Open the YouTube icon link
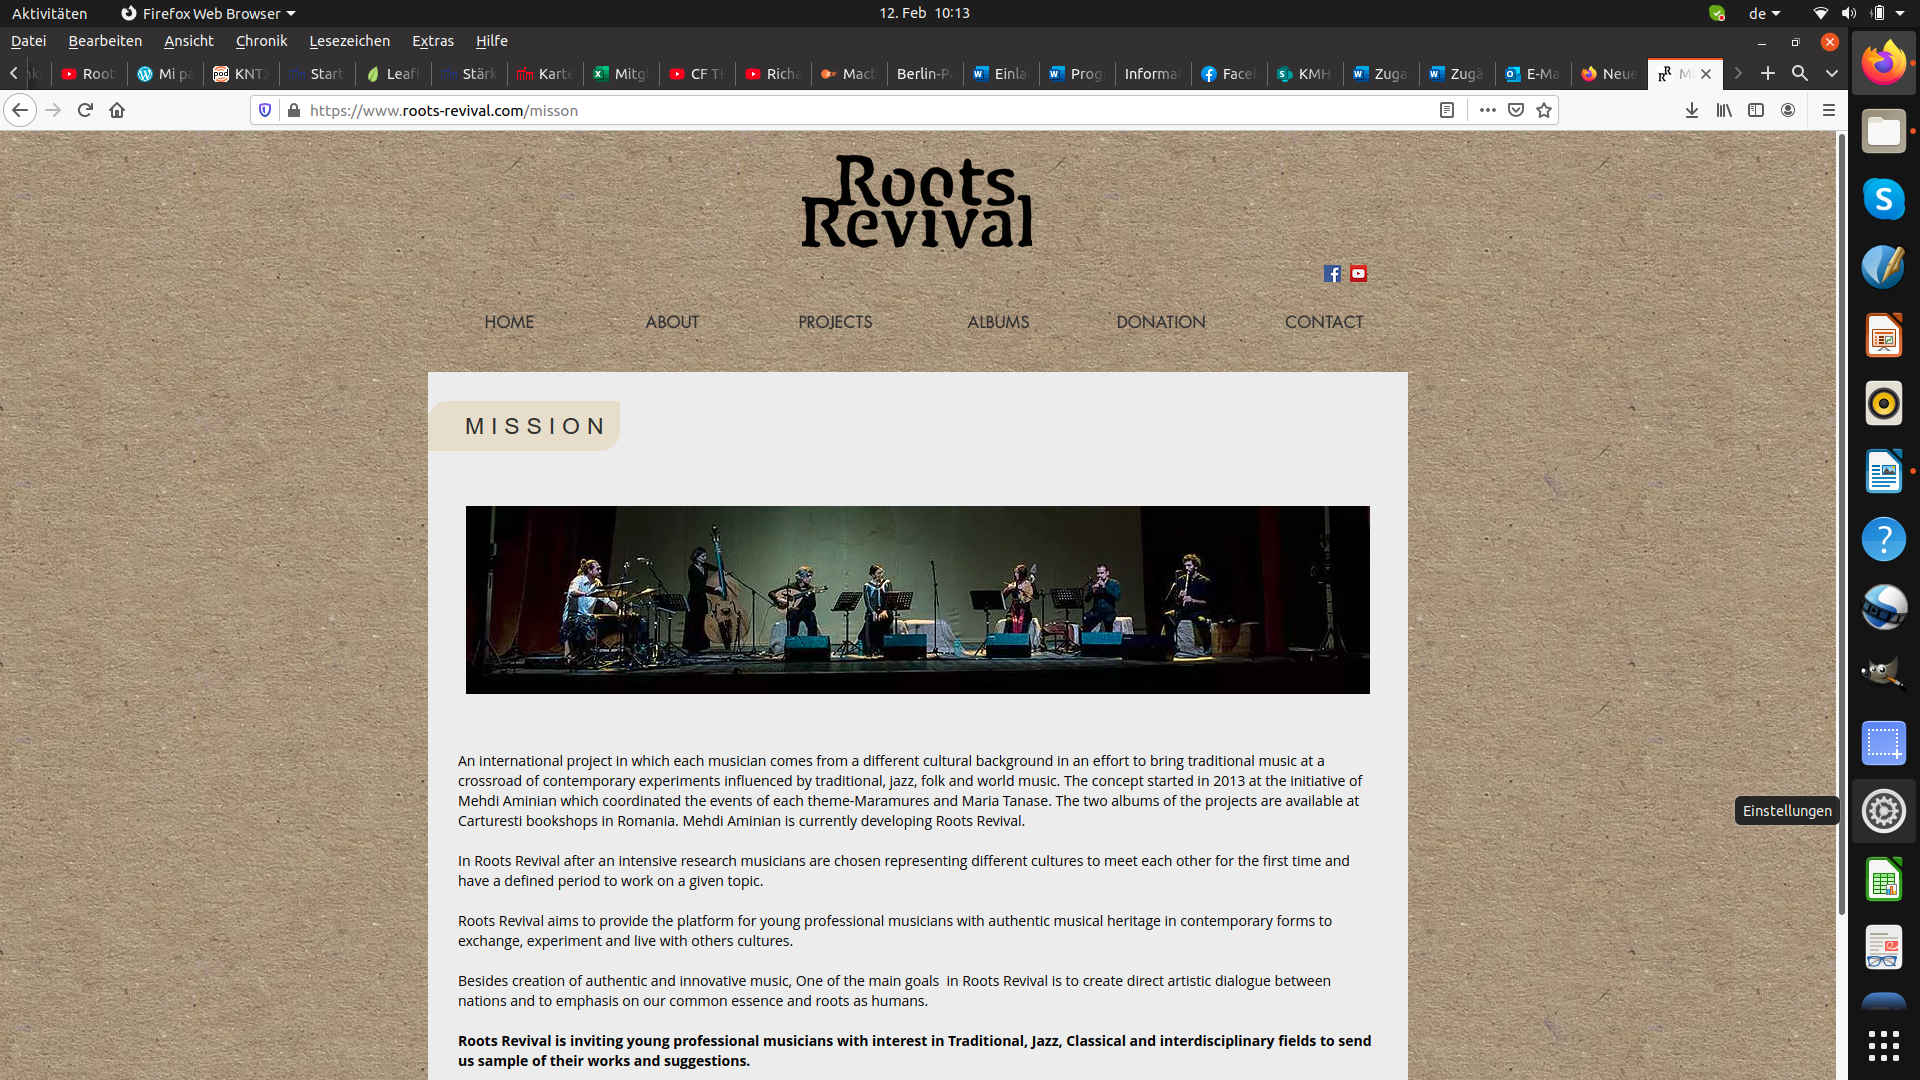The image size is (1920, 1080). [1358, 274]
